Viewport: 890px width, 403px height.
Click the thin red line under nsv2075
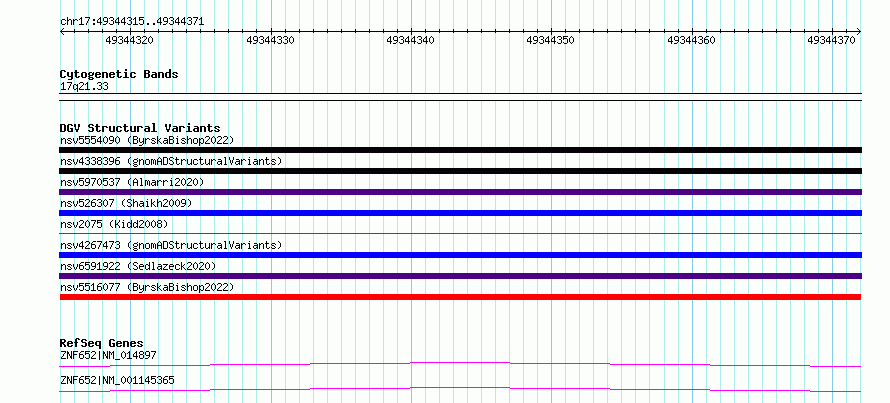(x=460, y=233)
